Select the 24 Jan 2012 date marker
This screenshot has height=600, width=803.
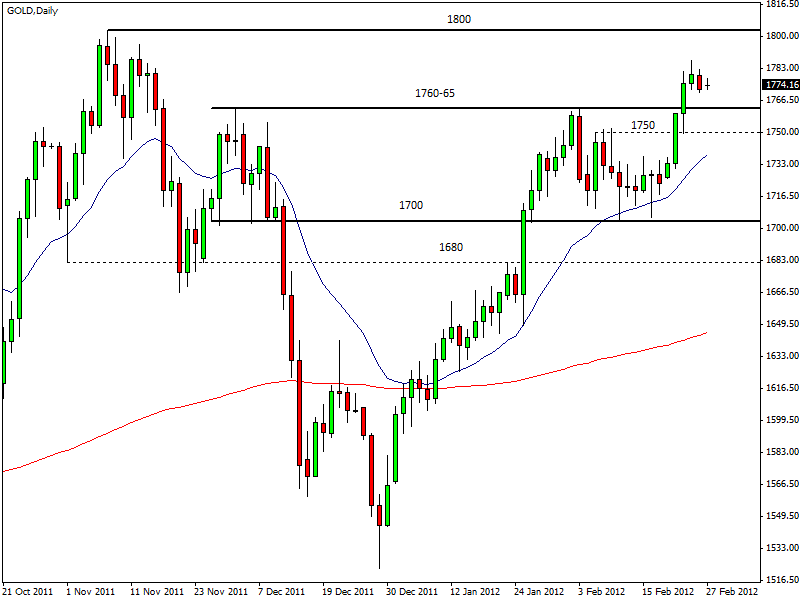[x=538, y=591]
